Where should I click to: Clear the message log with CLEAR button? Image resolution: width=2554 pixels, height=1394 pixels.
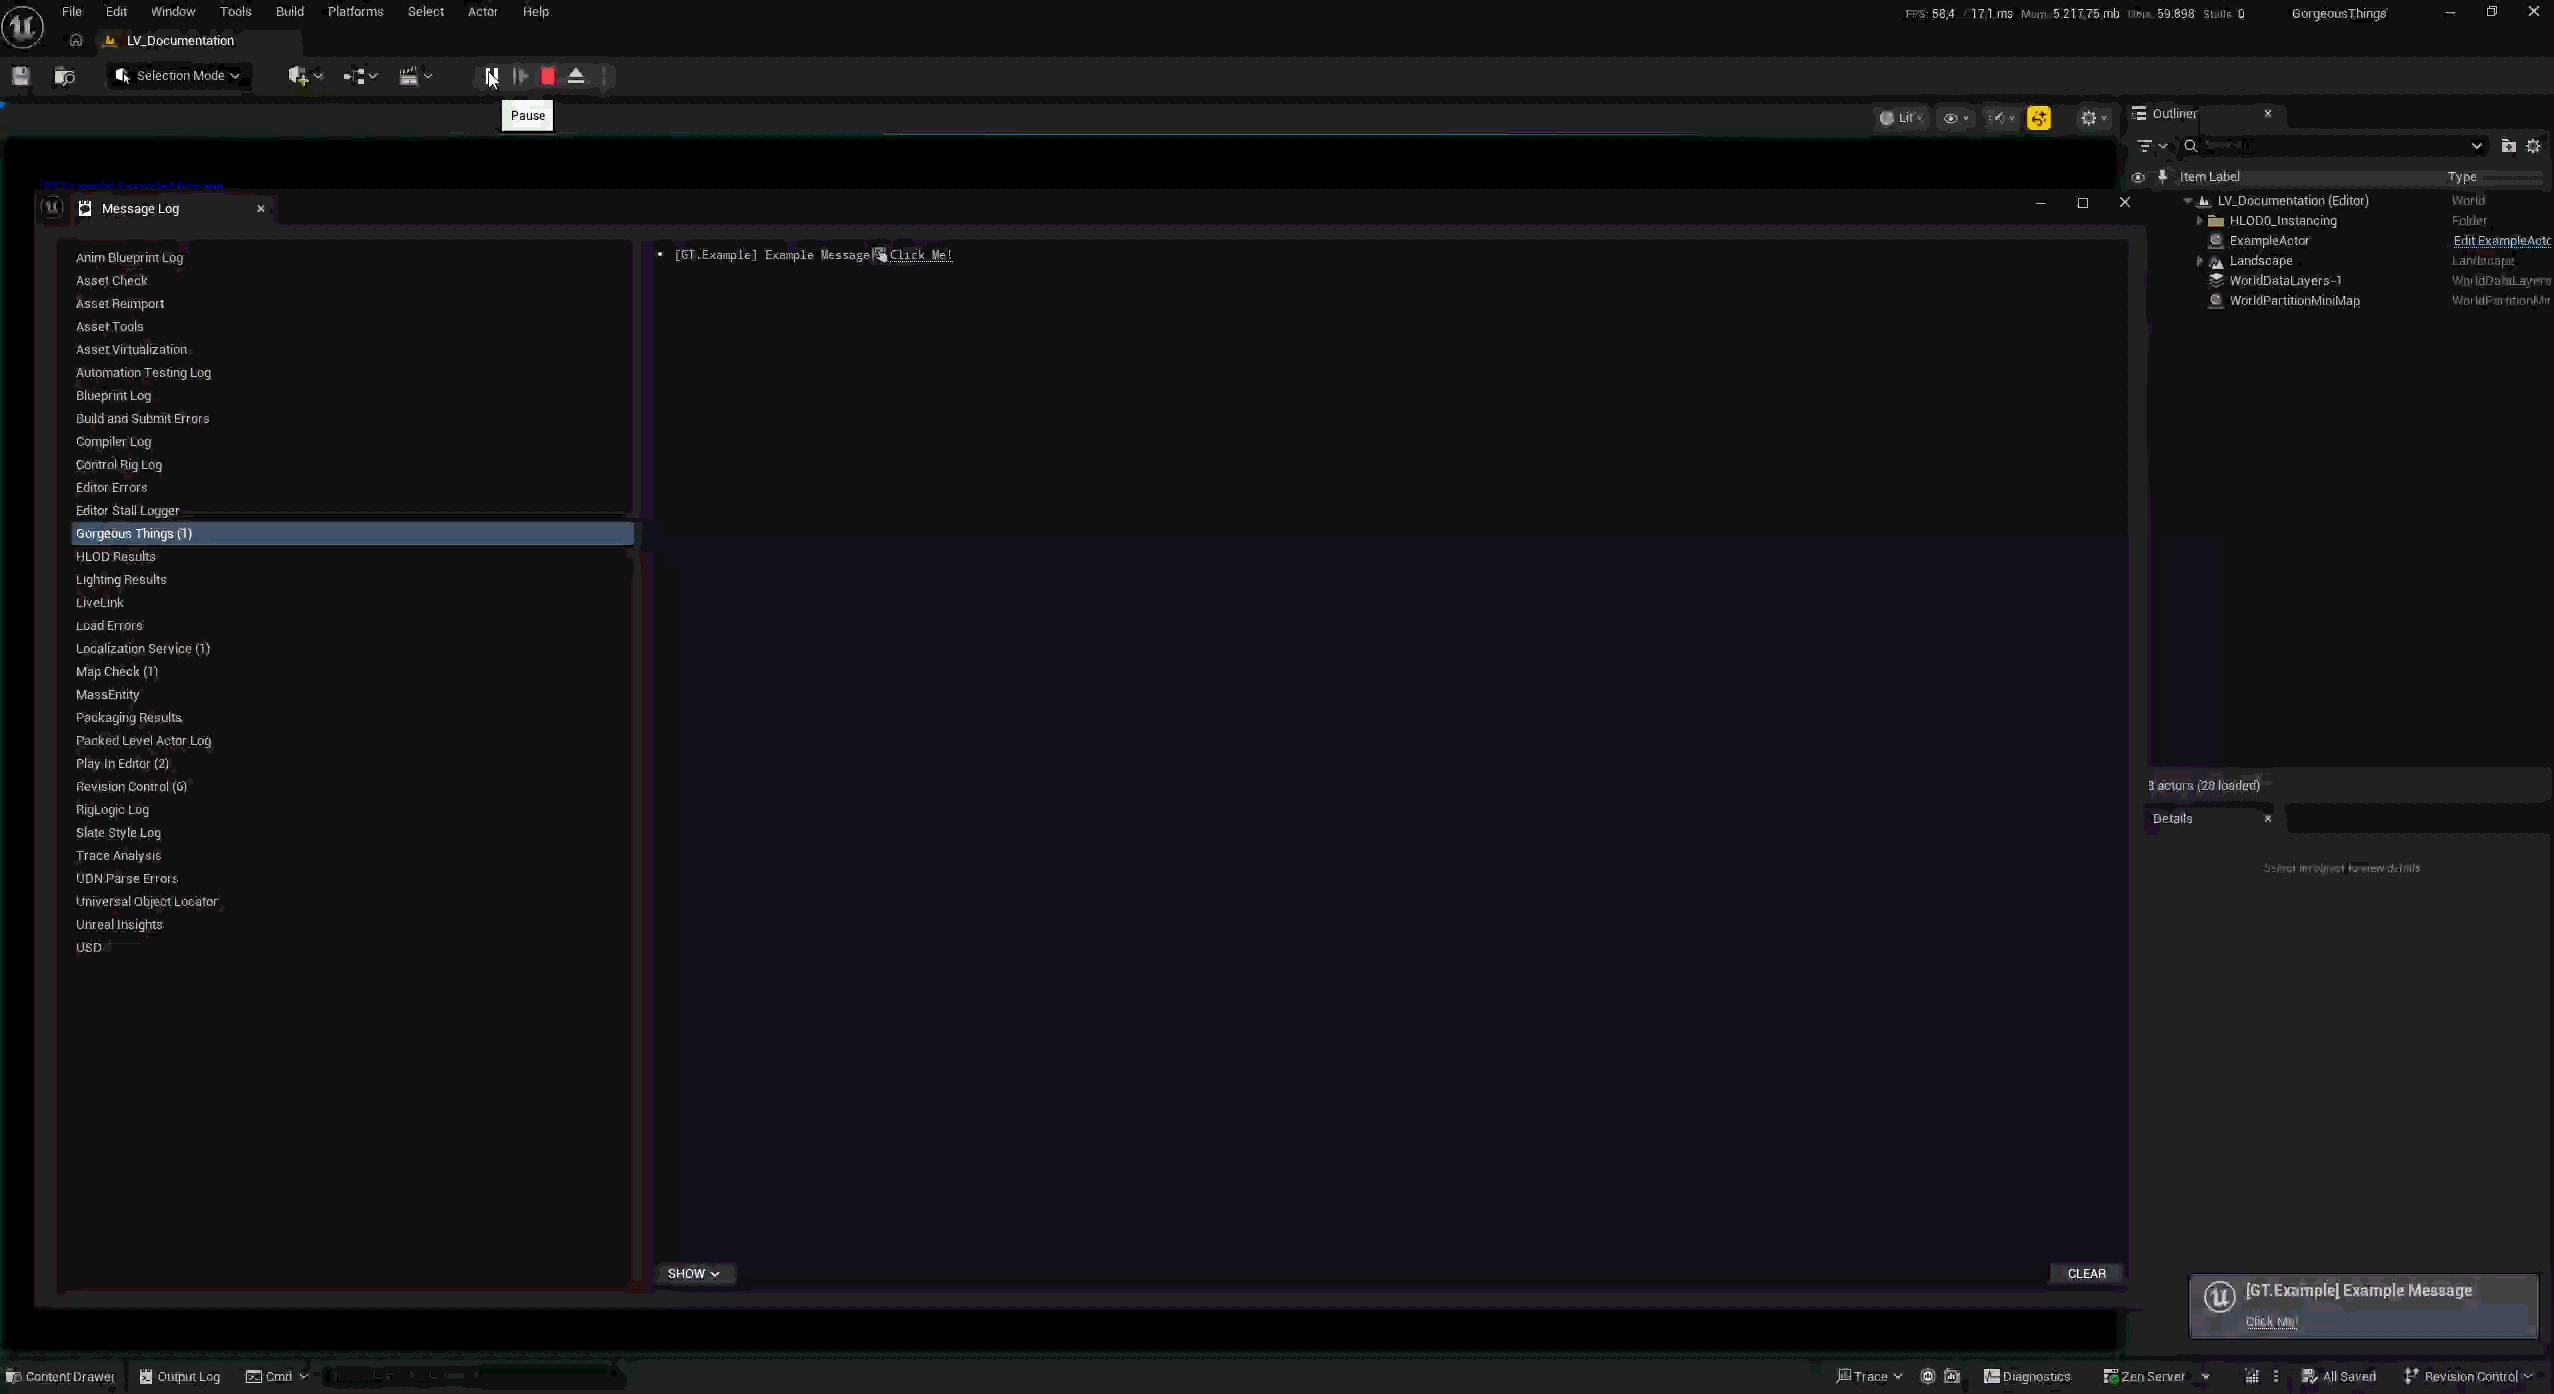click(x=2087, y=1274)
